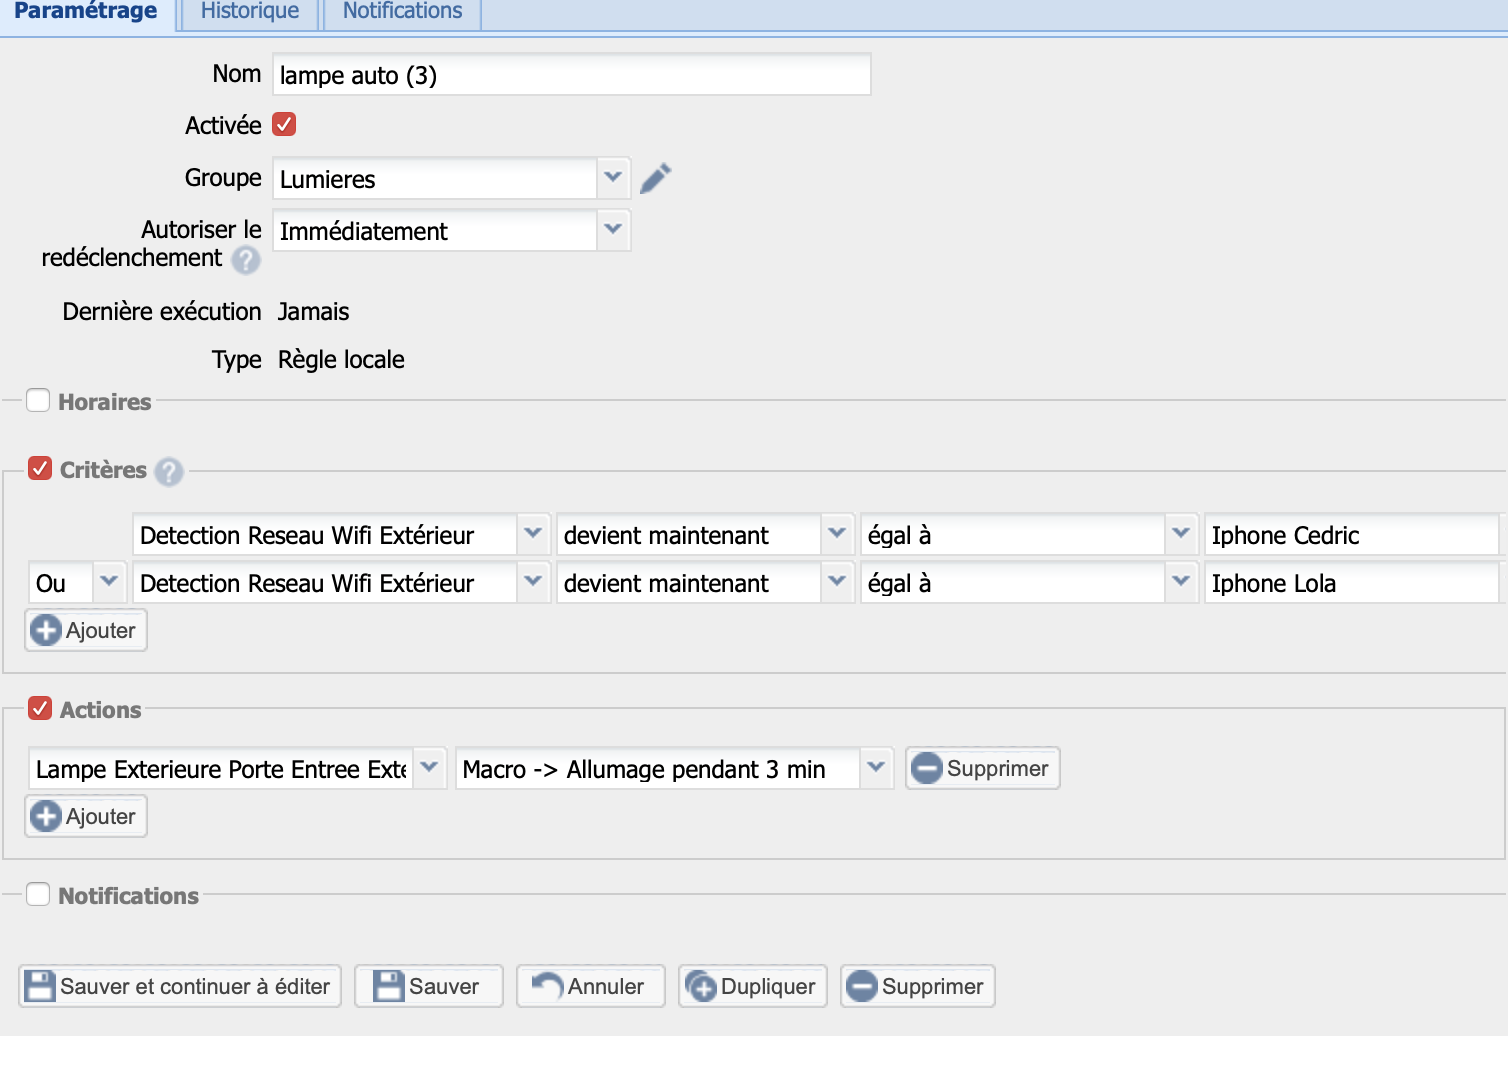Click the Nom text field
Viewport: 1508px width, 1074px height.
(571, 75)
